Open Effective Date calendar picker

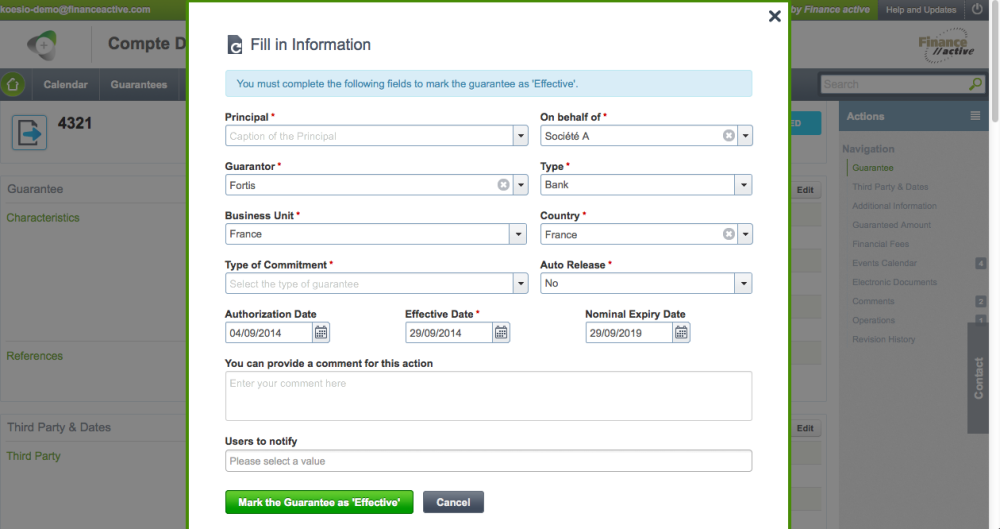coord(501,332)
